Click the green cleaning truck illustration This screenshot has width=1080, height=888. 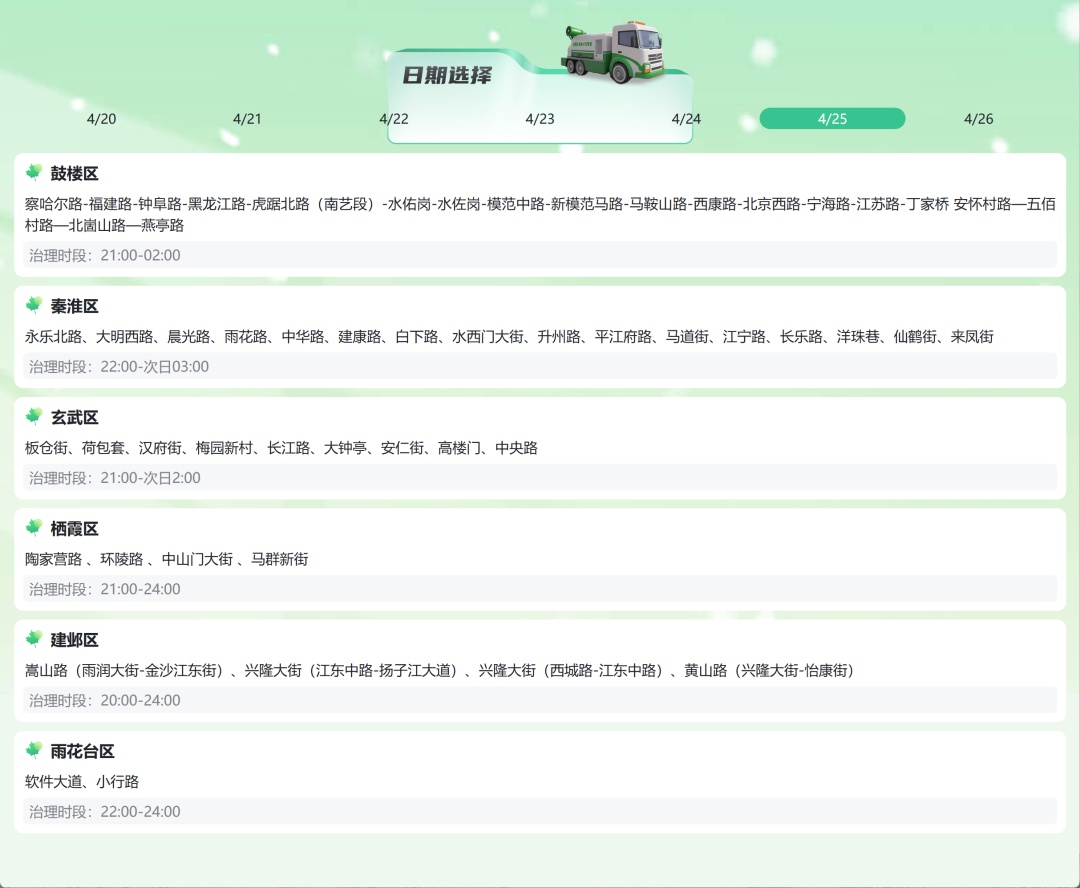[614, 52]
